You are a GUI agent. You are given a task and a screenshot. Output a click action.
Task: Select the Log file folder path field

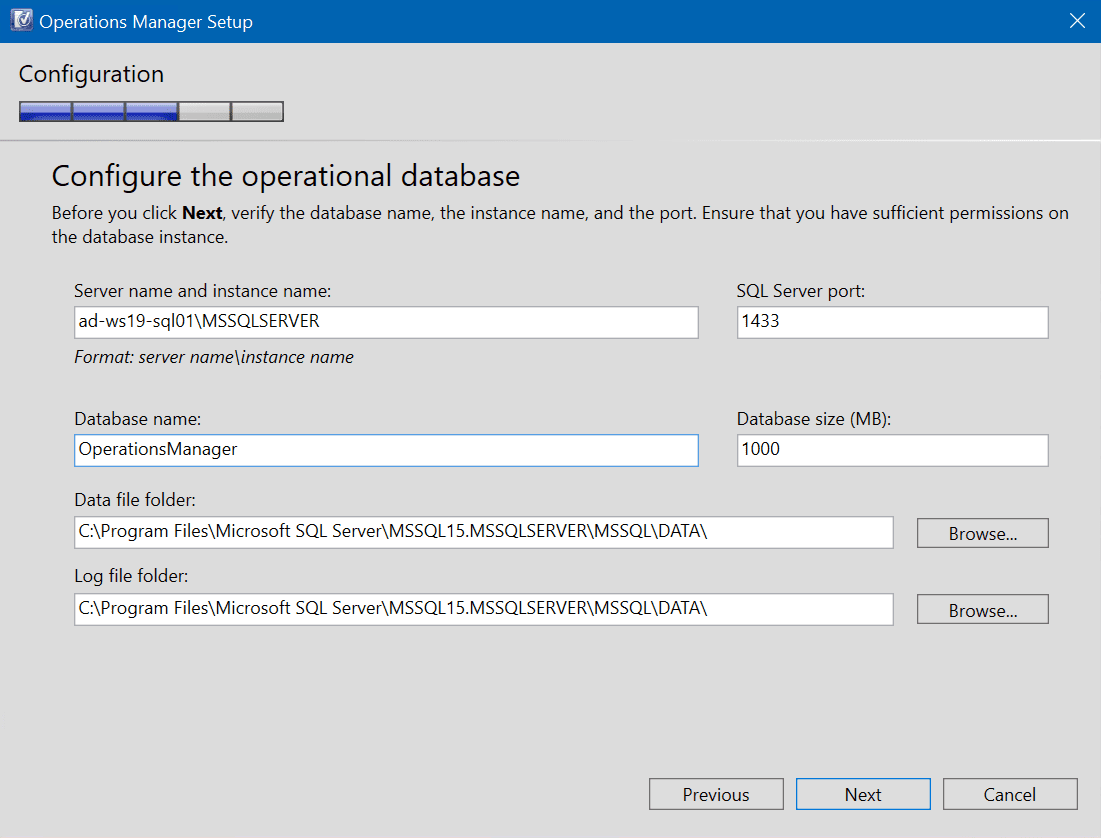click(483, 609)
